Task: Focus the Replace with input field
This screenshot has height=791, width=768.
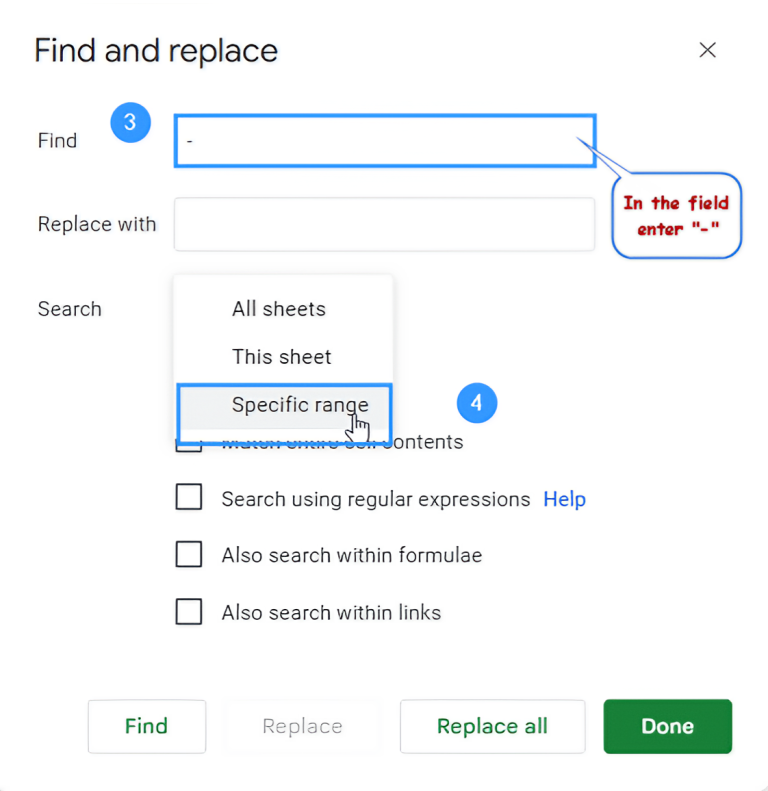Action: (384, 224)
